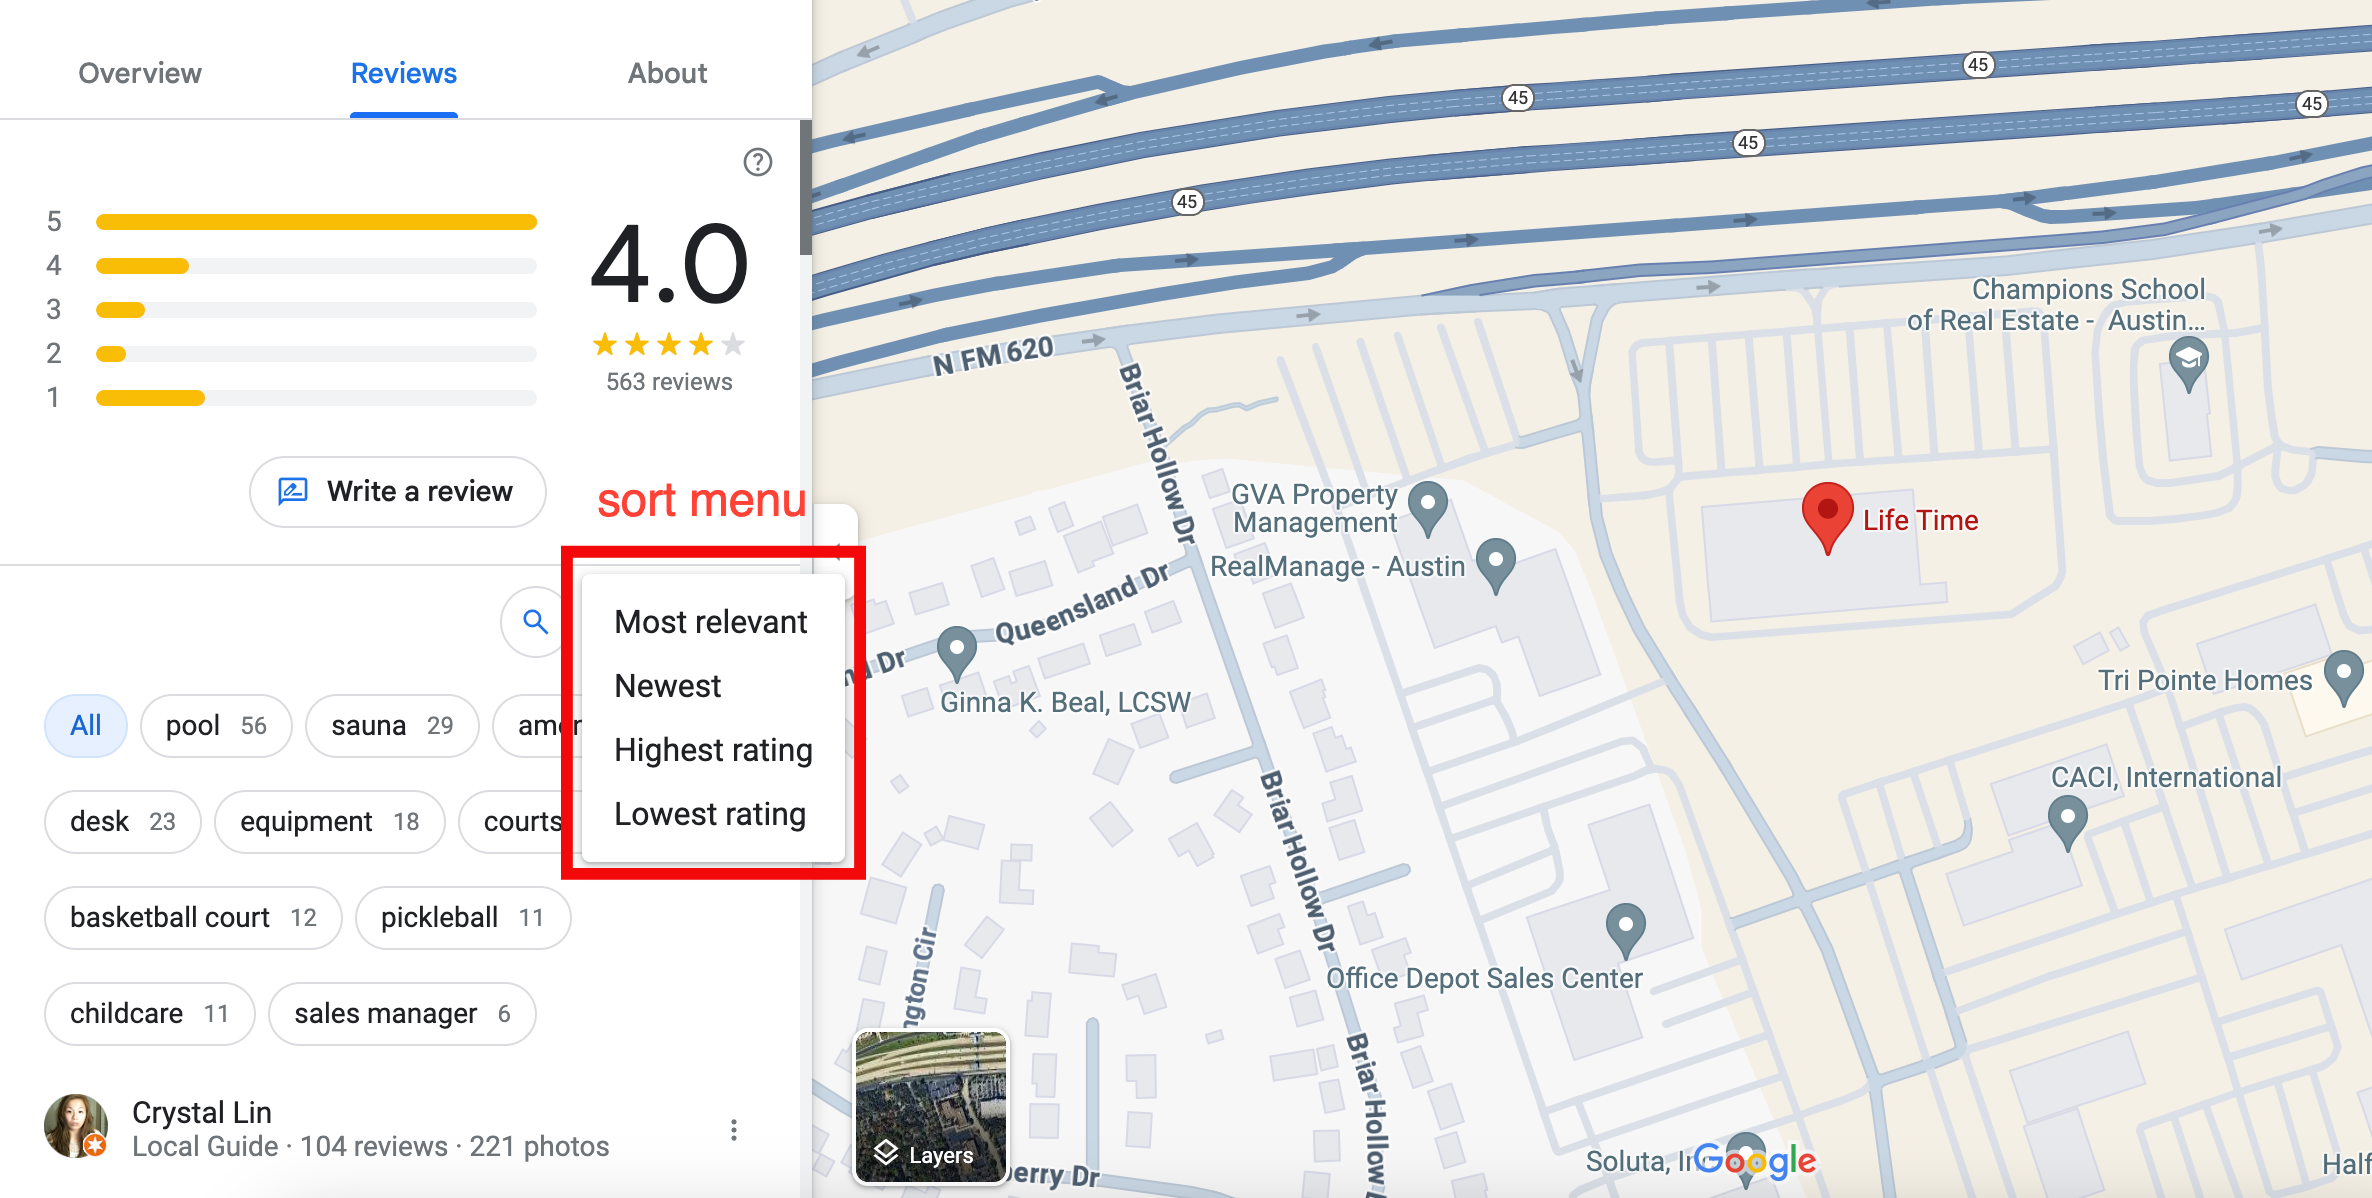Image resolution: width=2372 pixels, height=1198 pixels.
Task: Open Crystal Lin's reviewer profile
Action: pos(202,1112)
